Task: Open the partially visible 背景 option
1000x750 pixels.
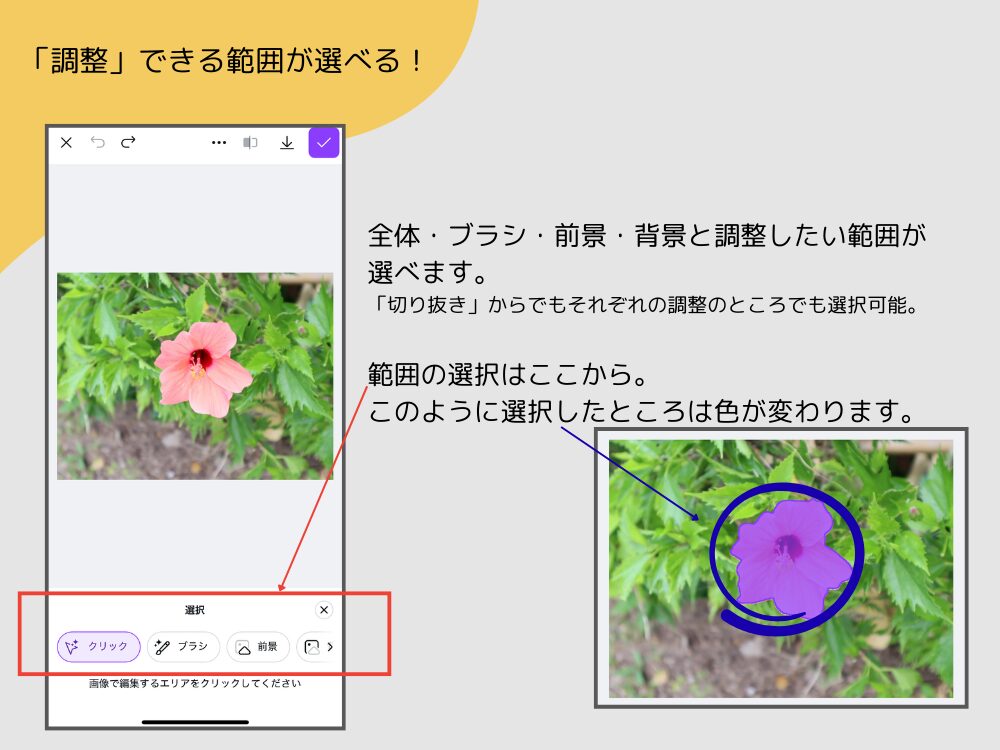Action: pyautogui.click(x=312, y=646)
